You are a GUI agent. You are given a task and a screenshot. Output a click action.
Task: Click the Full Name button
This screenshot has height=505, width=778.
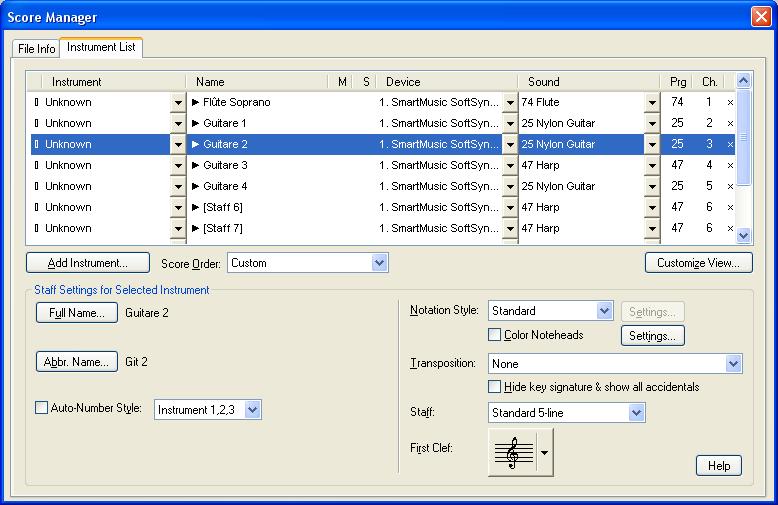pyautogui.click(x=77, y=313)
